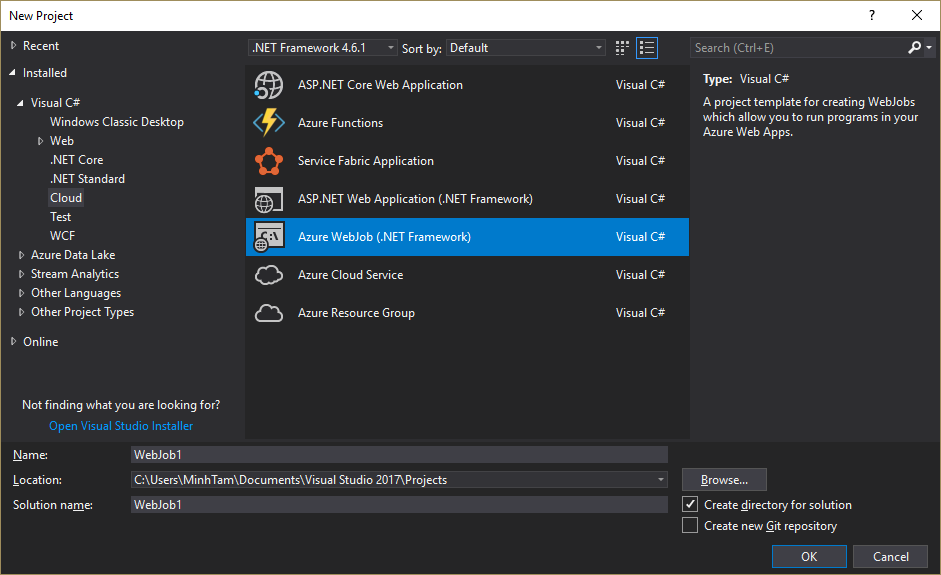Click the Azure Functions lightning bolt icon

click(268, 123)
